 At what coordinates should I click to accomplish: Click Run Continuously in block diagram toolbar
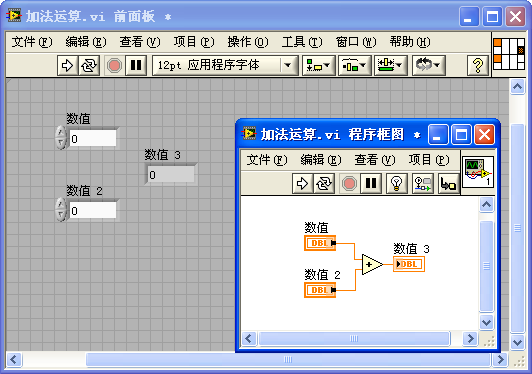click(324, 184)
